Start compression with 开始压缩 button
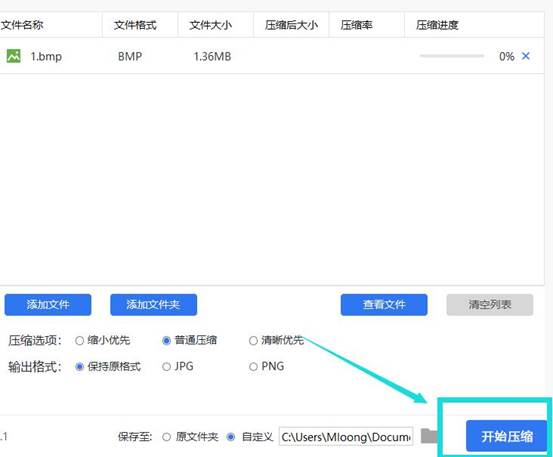The width and height of the screenshot is (553, 457). coord(507,436)
